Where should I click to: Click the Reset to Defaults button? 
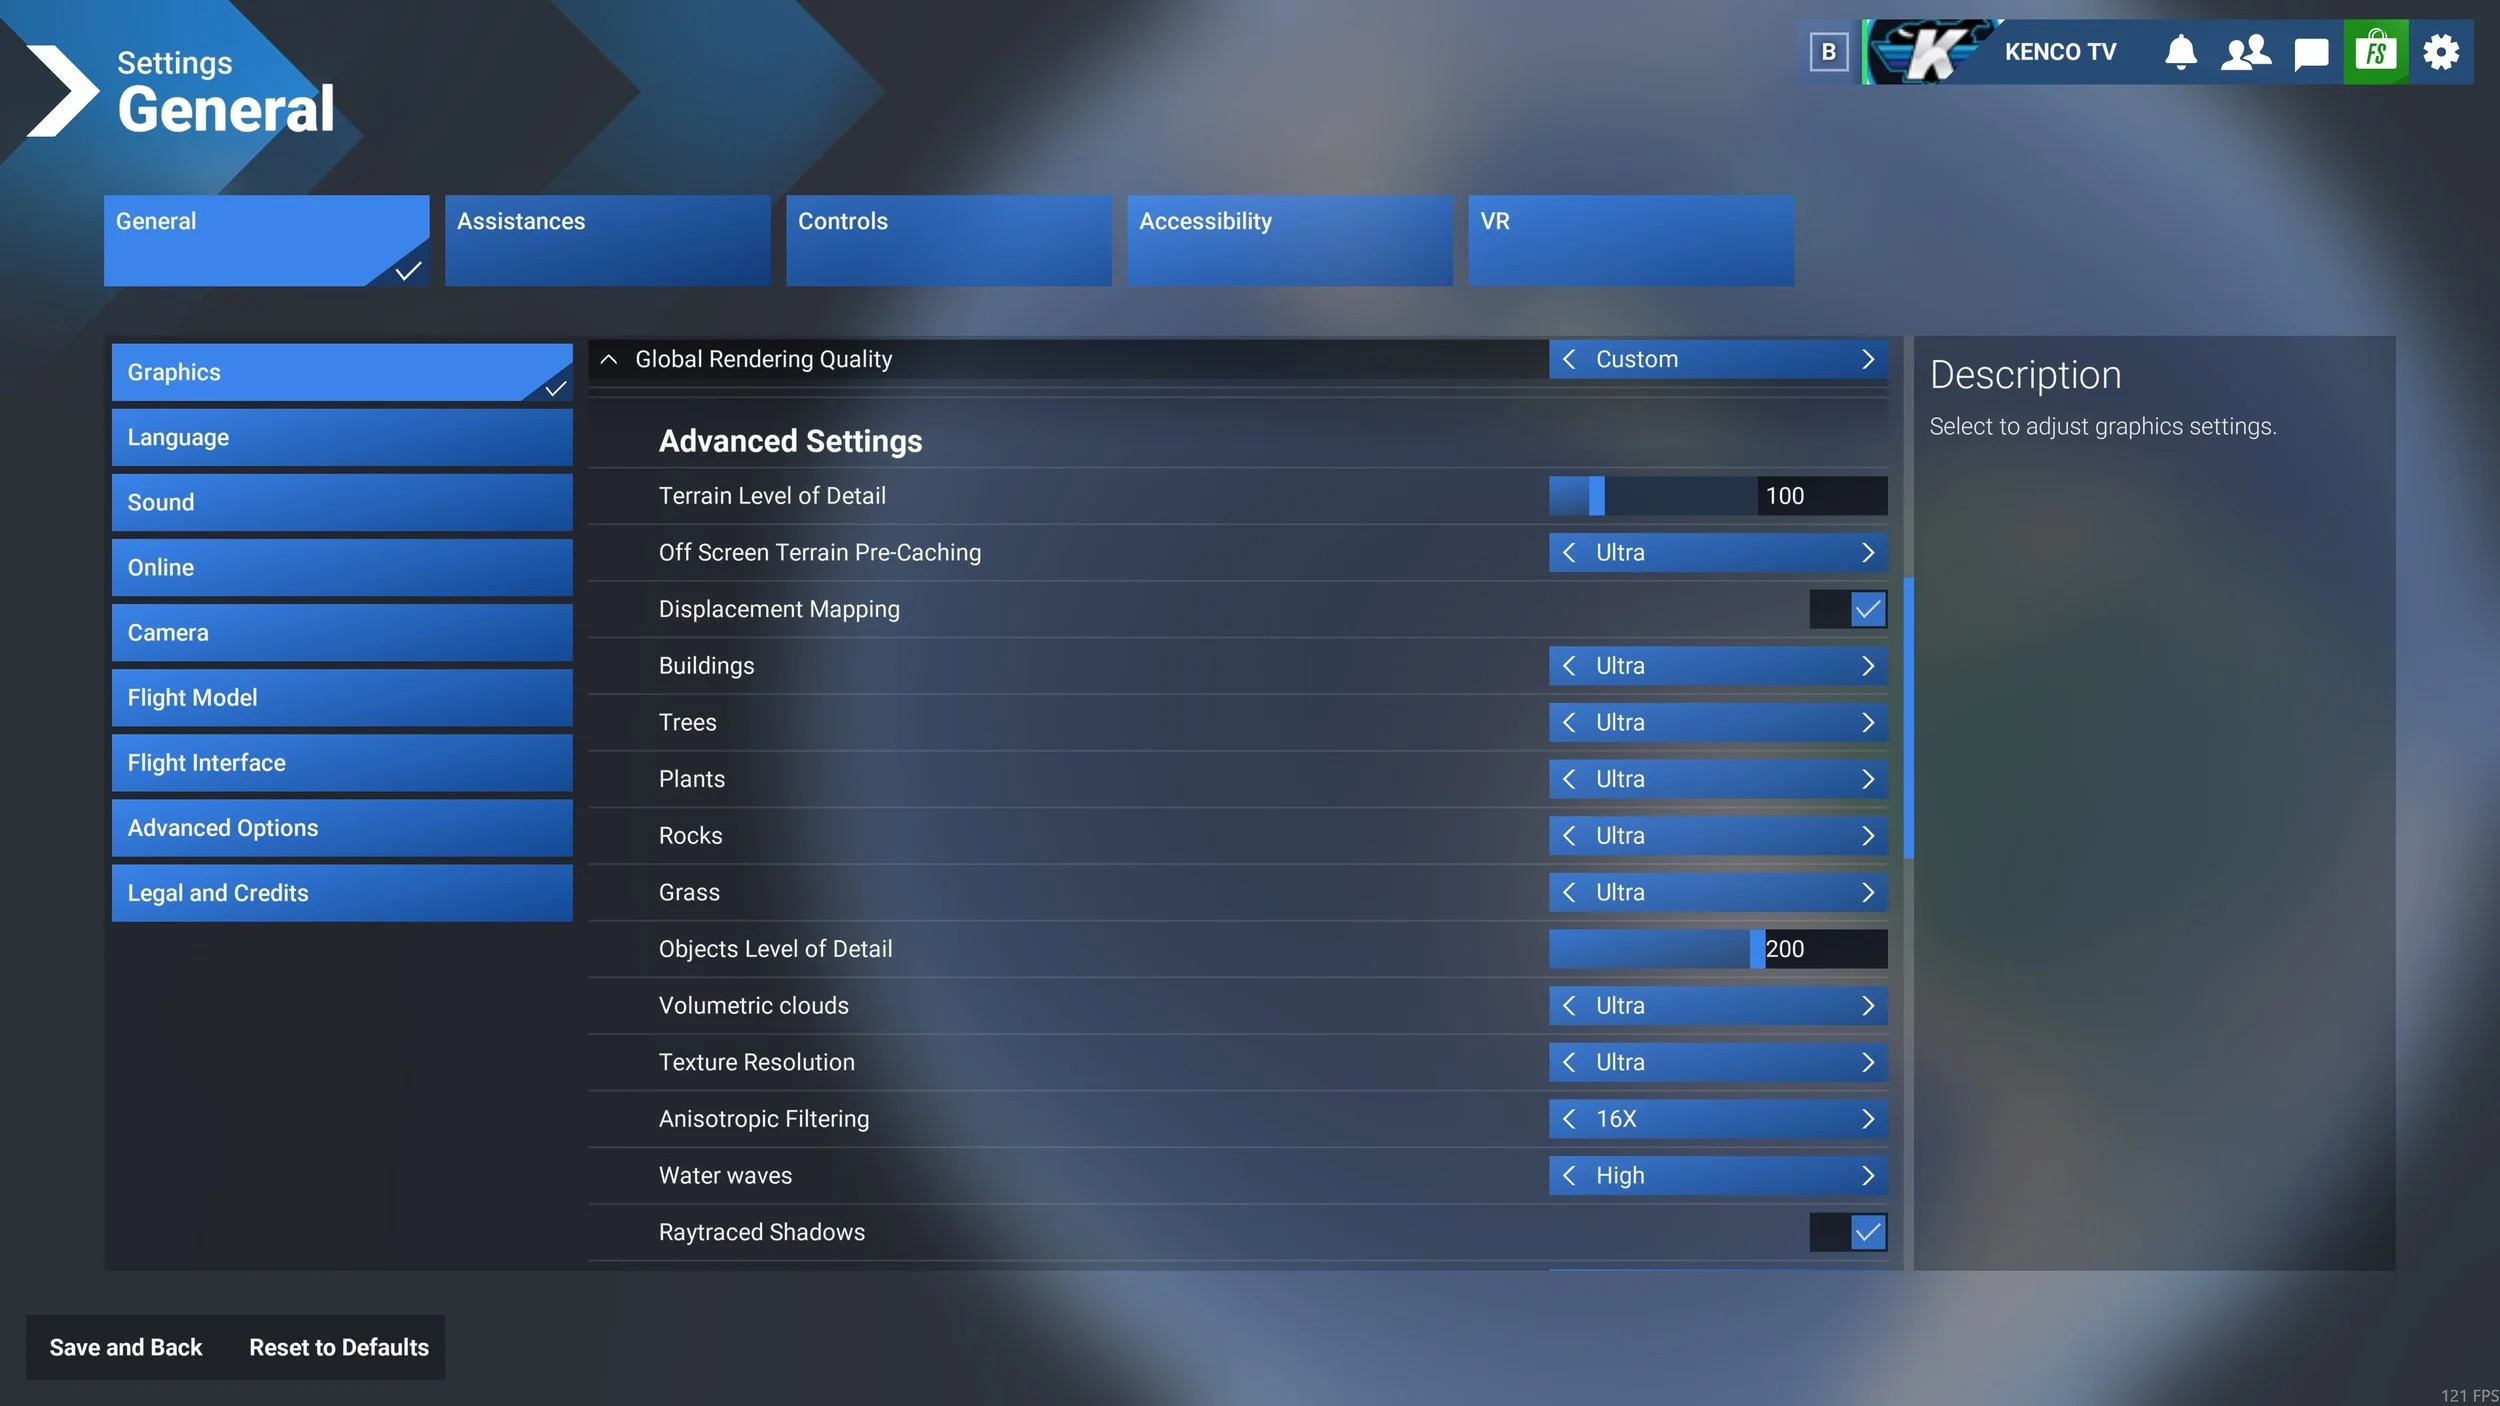point(339,1347)
